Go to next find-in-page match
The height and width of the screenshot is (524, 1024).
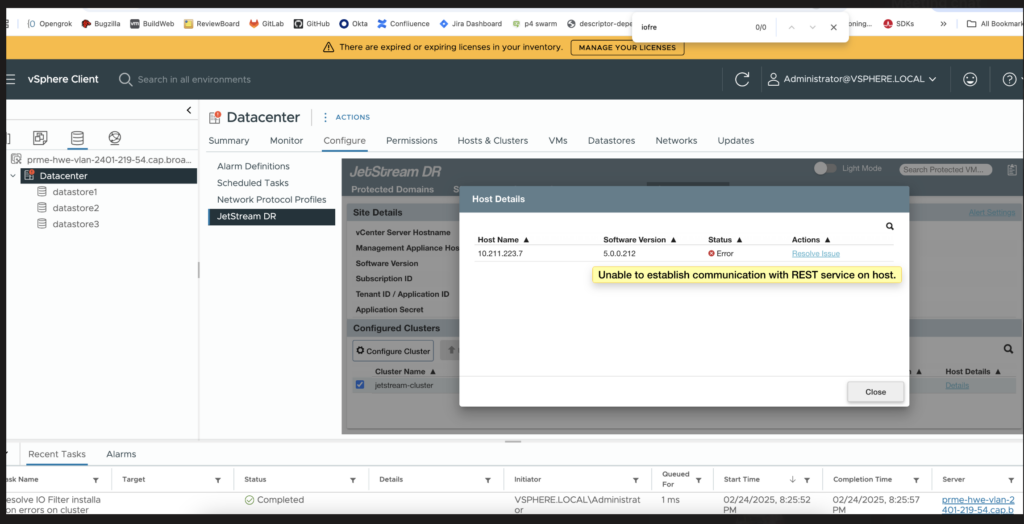pyautogui.click(x=812, y=27)
